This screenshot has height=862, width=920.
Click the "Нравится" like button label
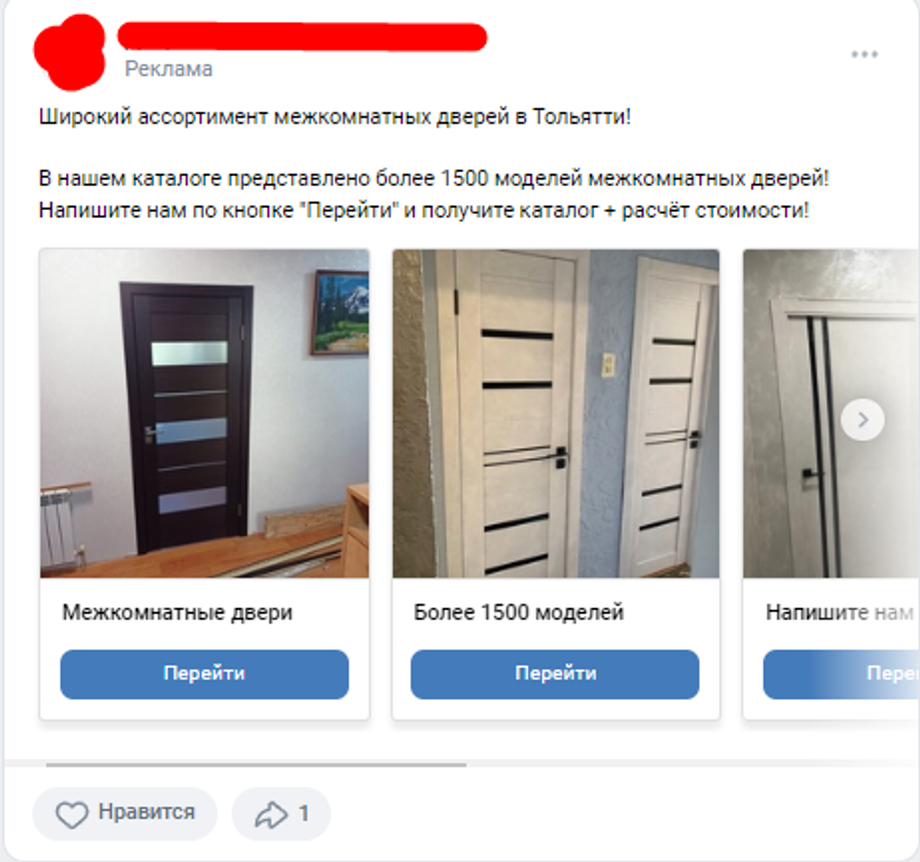pyautogui.click(x=146, y=812)
